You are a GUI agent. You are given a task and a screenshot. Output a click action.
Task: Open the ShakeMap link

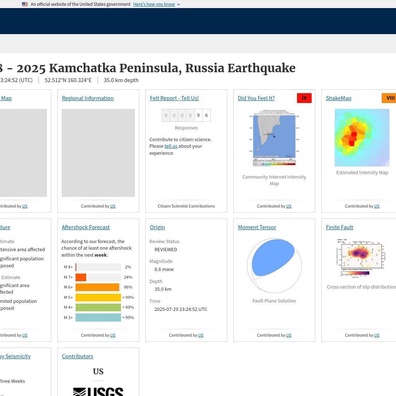click(338, 98)
